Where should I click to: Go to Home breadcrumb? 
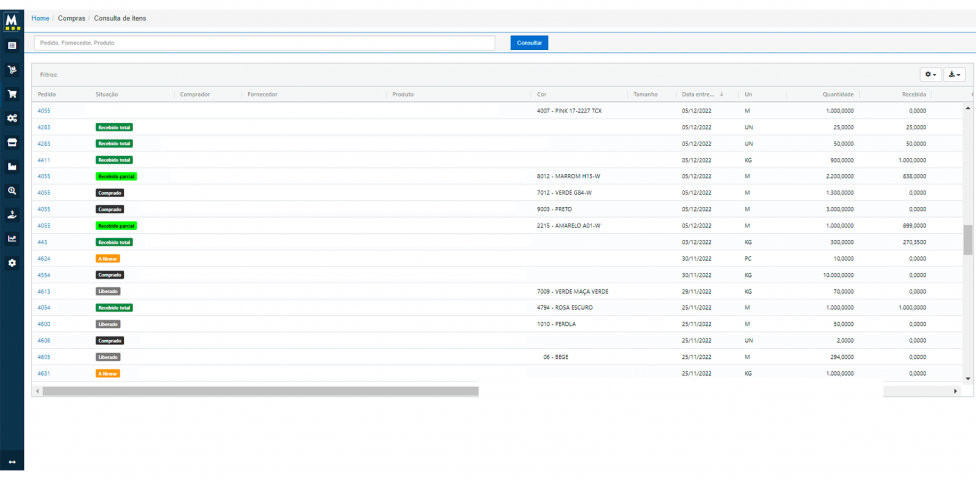click(40, 18)
